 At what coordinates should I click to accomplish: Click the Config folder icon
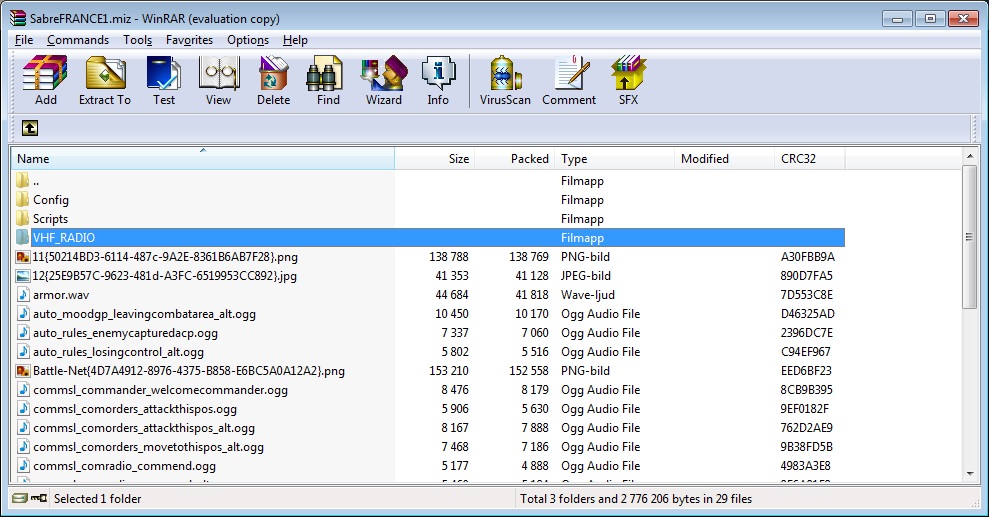click(23, 199)
